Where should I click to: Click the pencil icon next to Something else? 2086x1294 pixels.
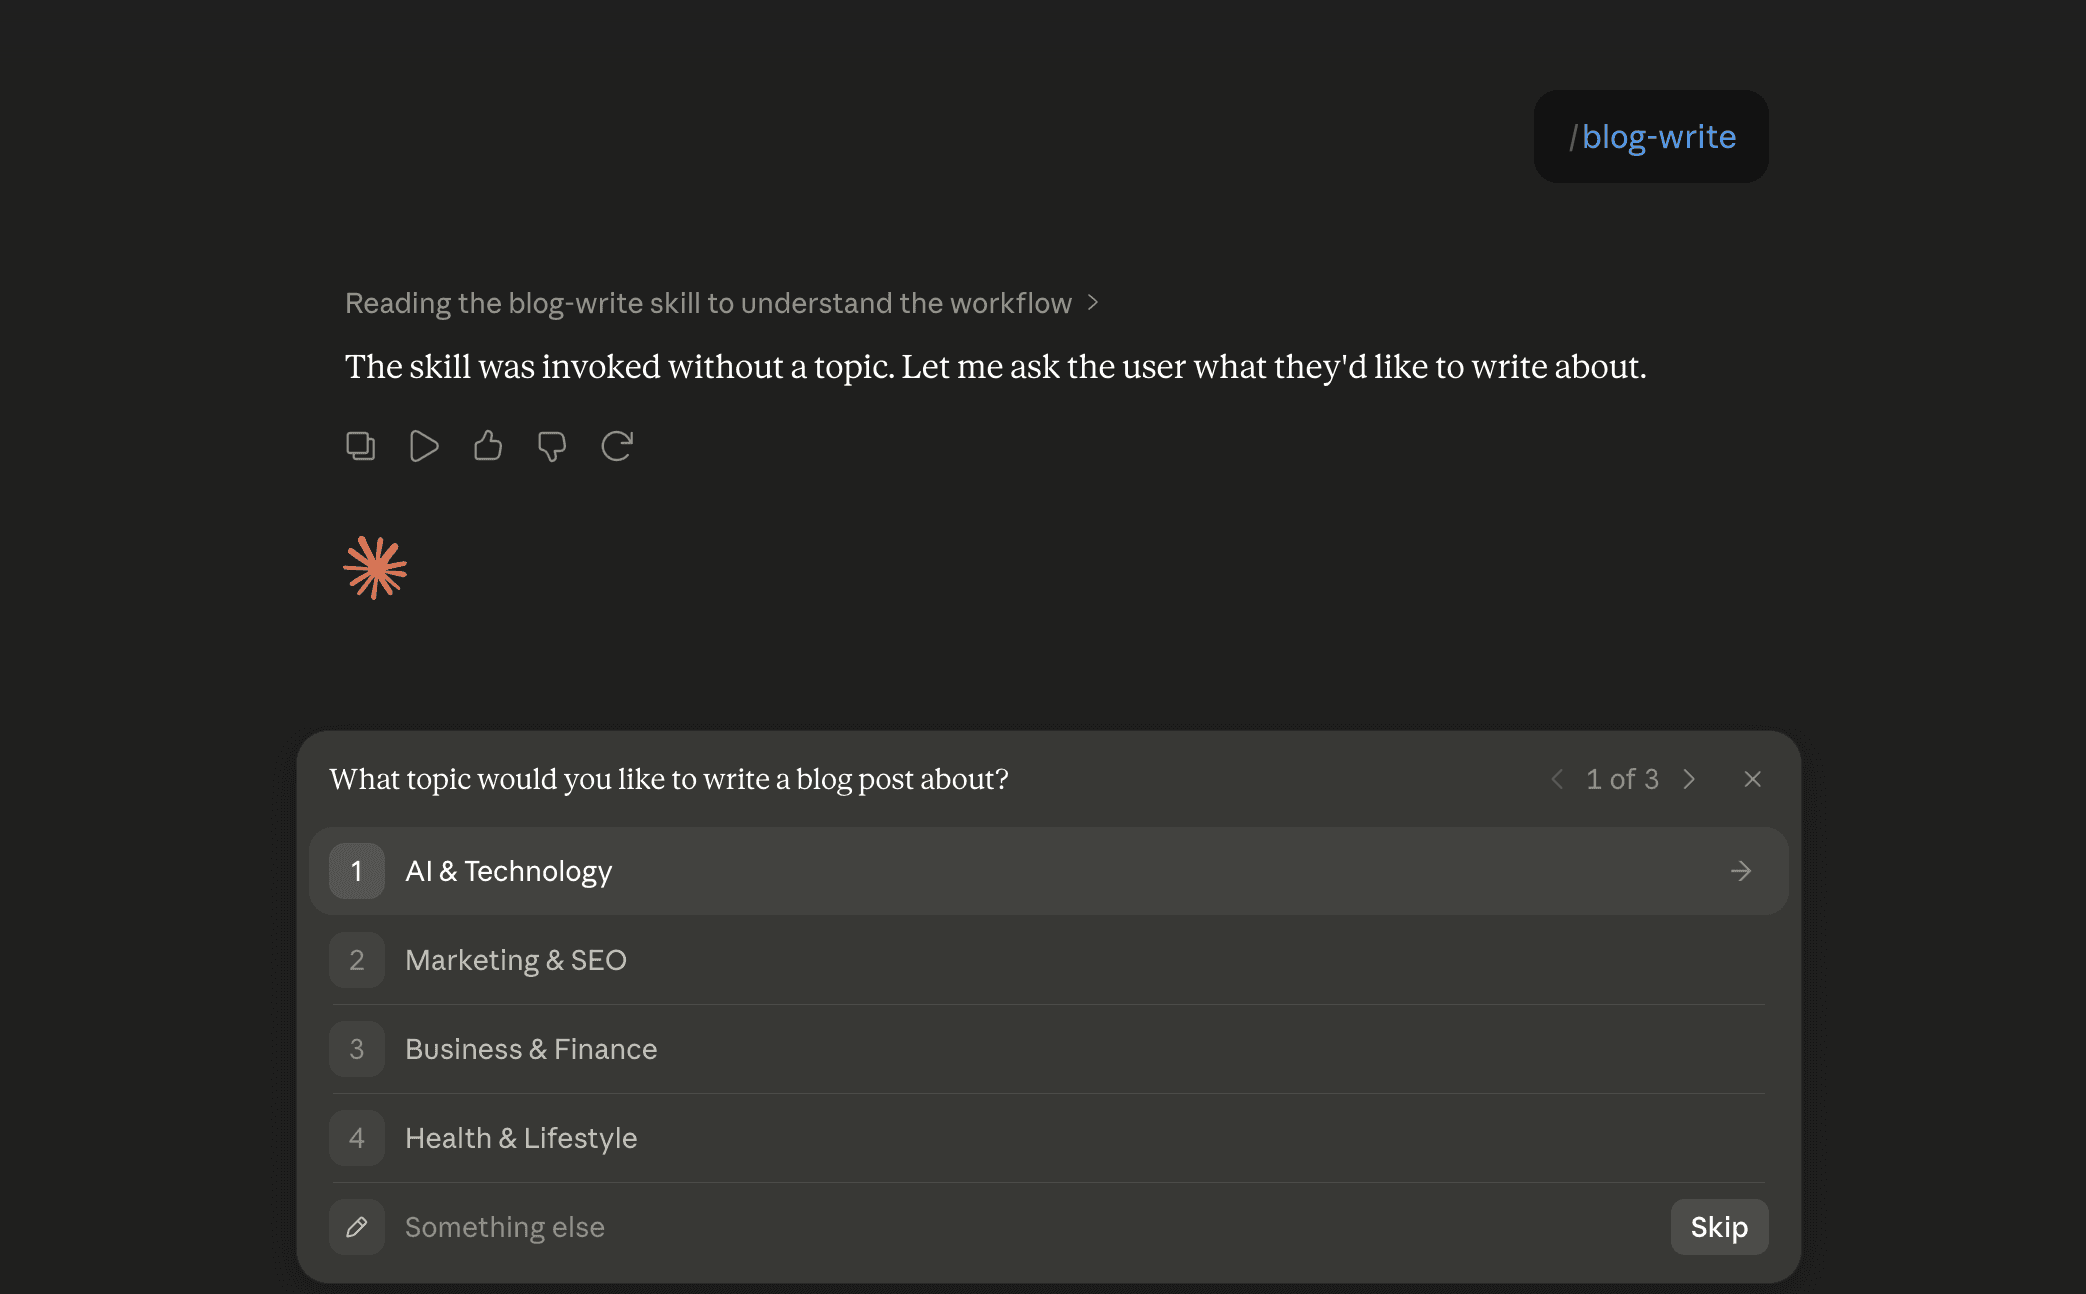[357, 1227]
